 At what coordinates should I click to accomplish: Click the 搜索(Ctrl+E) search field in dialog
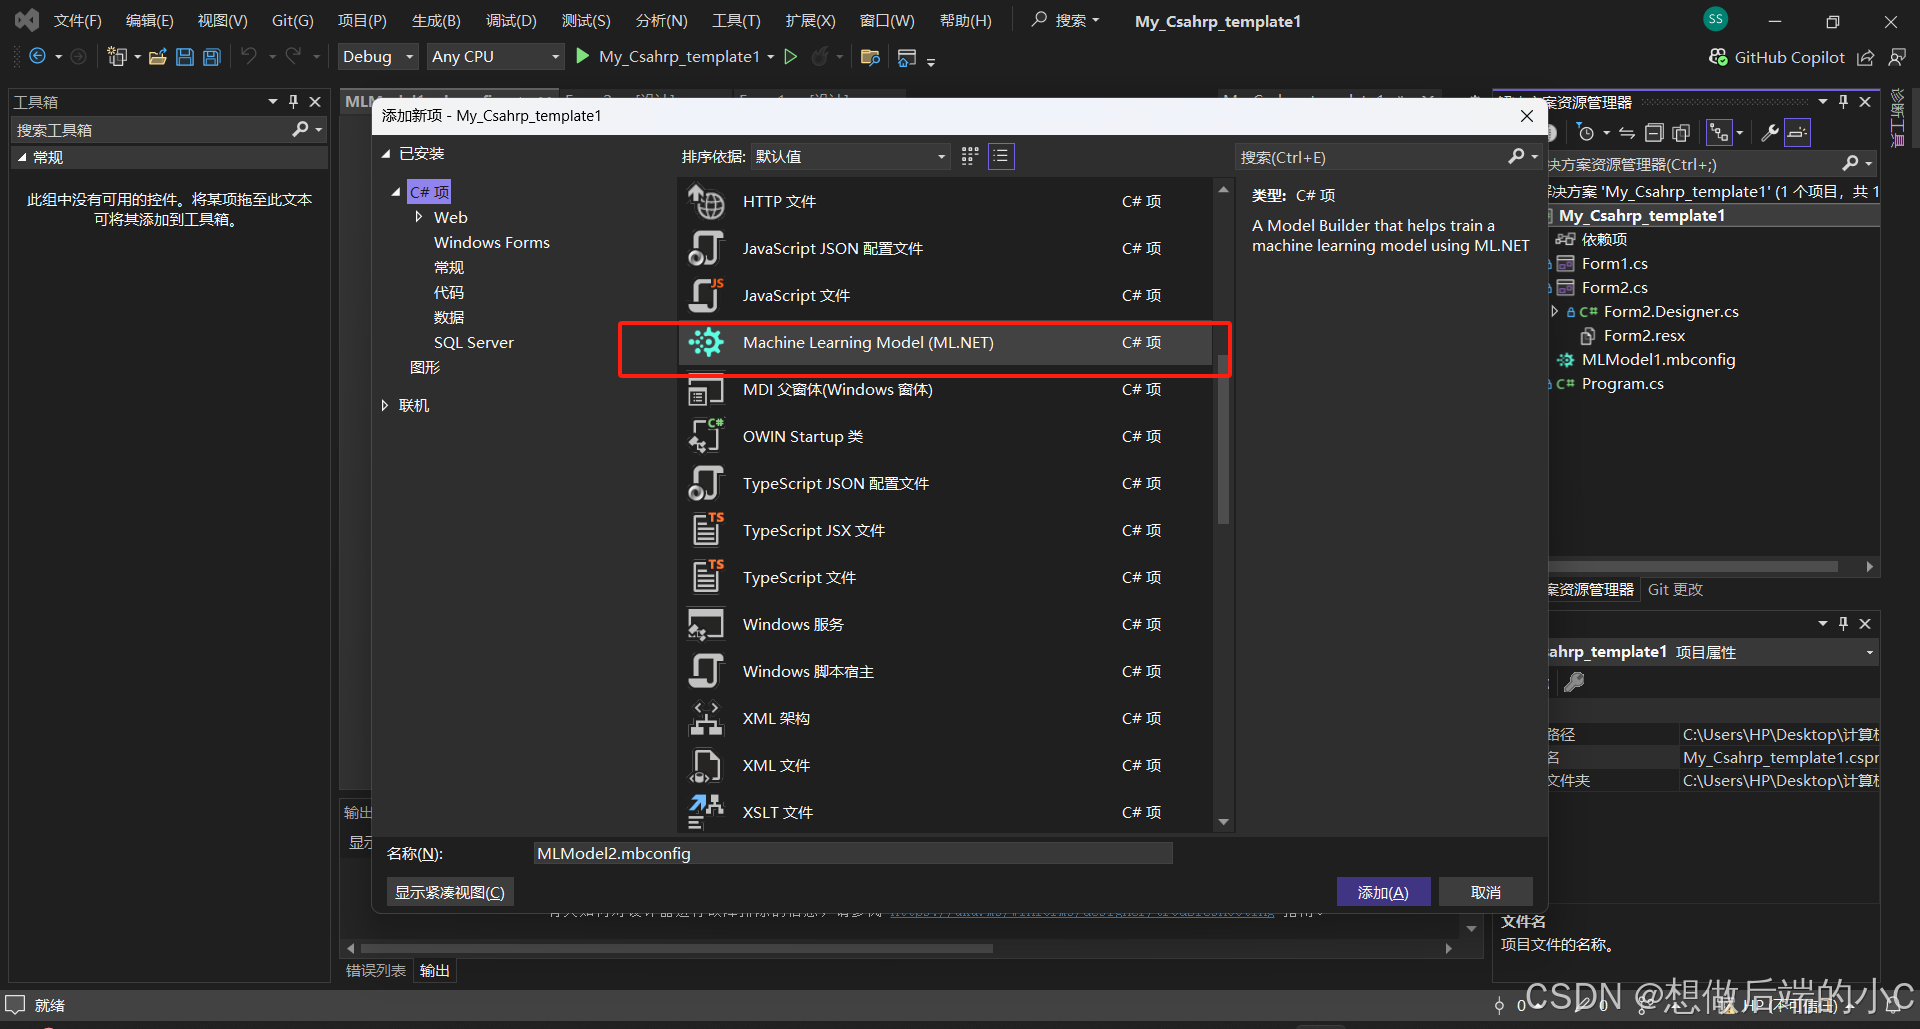(x=1372, y=157)
